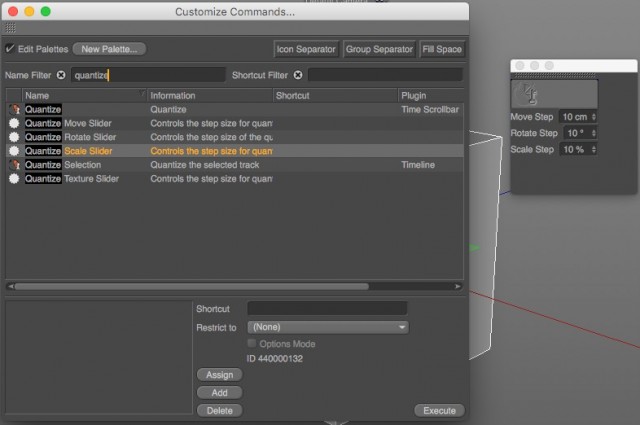Grab the dotted grip handle under title bar

(11, 28)
